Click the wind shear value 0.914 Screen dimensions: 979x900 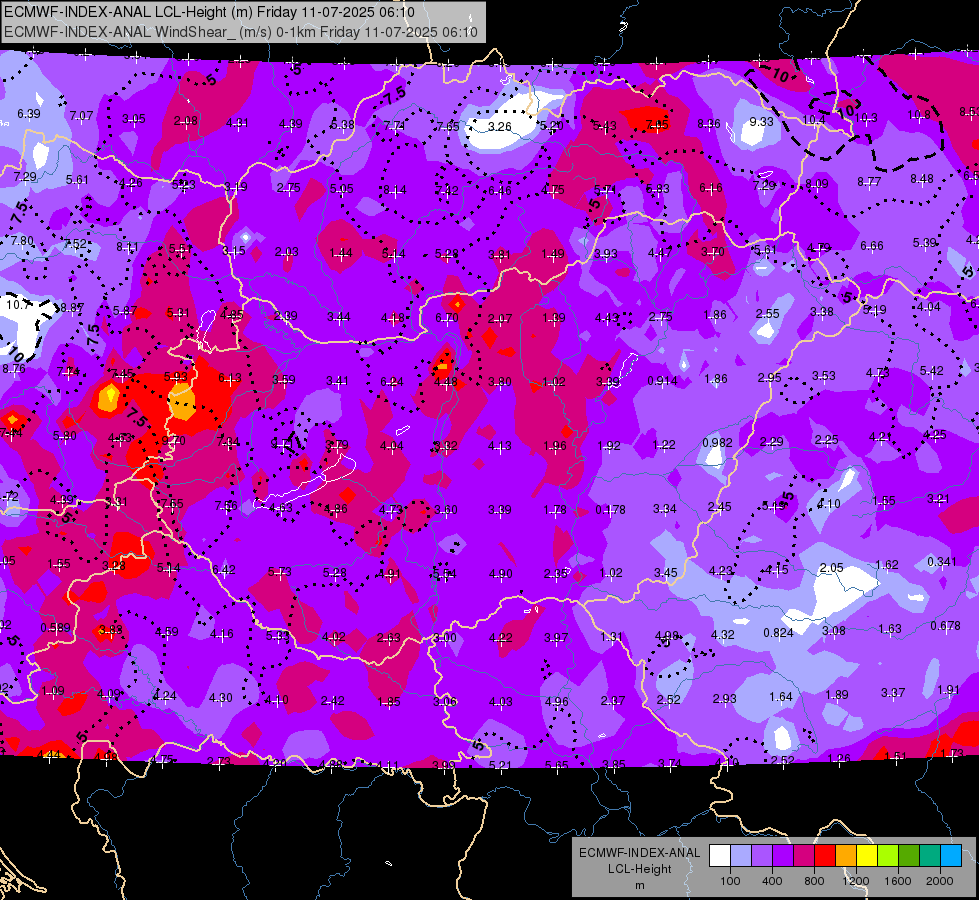(662, 381)
